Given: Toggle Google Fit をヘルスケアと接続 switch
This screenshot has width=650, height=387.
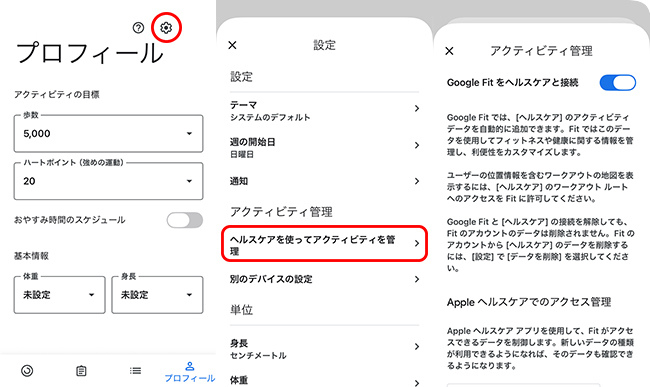Looking at the screenshot, I should pos(618,82).
